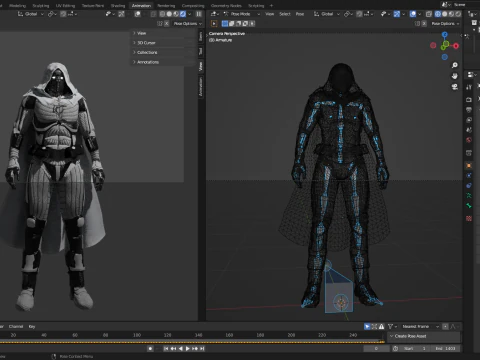Click the red X axis on navigation gizmo

(x=456, y=46)
